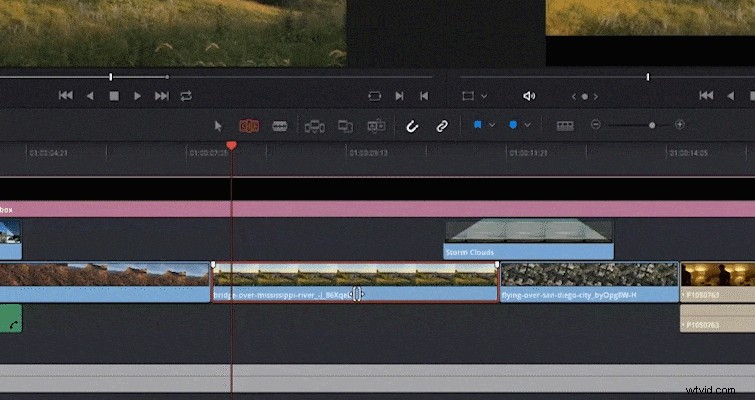Select the P1050763 audio clip
Screen dimensions: 755x400
tap(717, 318)
